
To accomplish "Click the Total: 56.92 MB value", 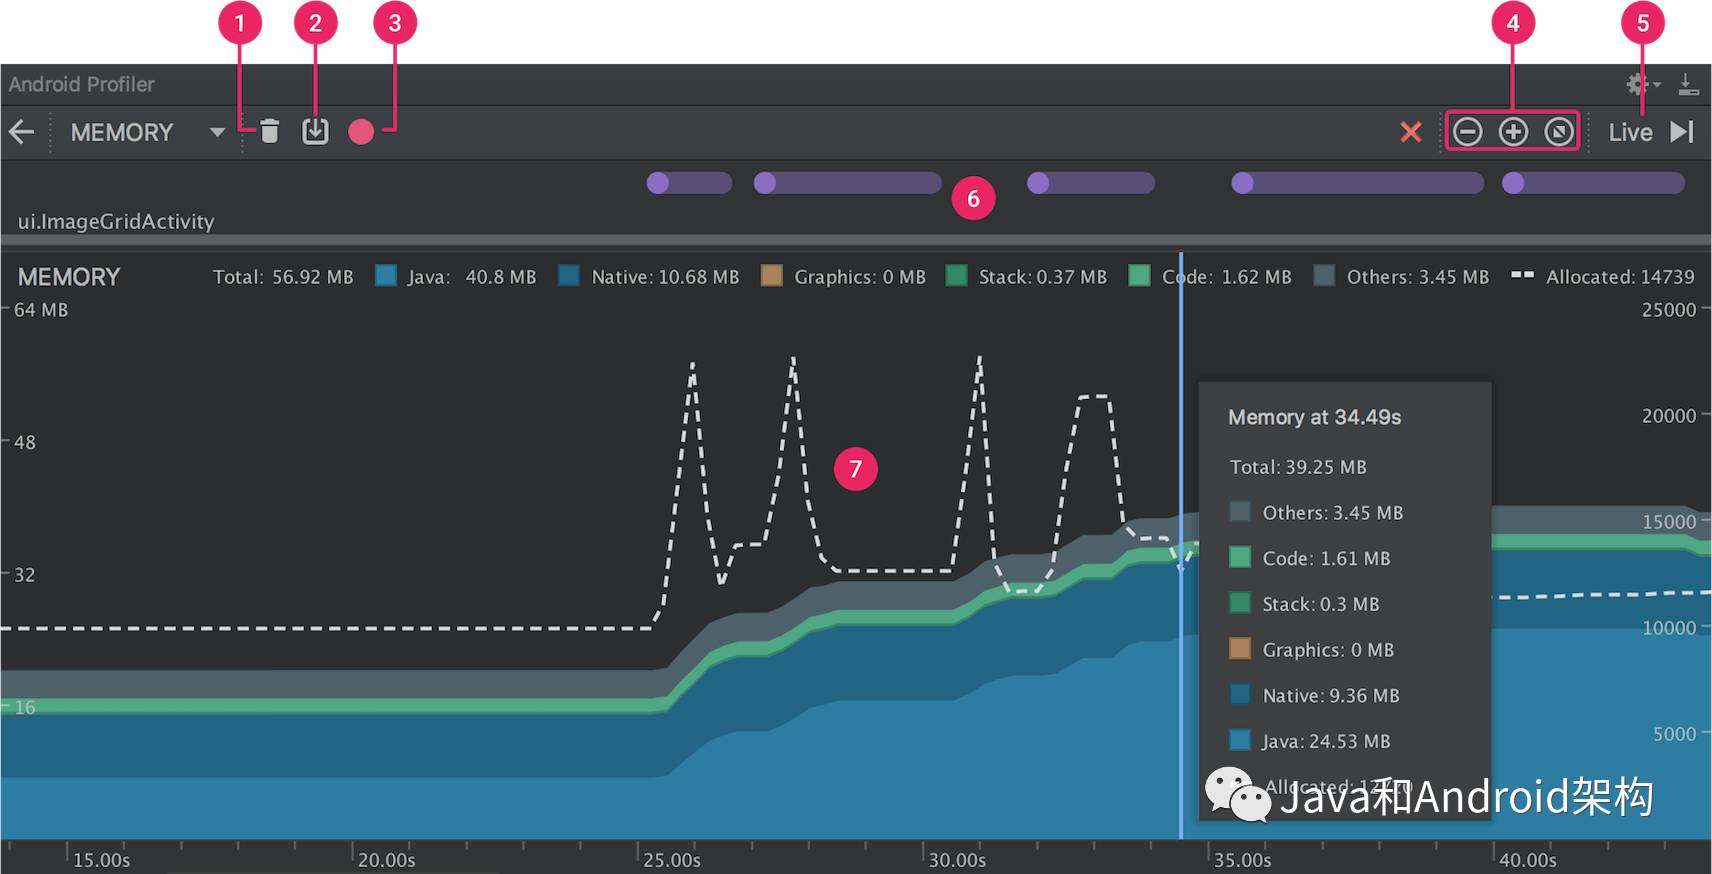I will coord(283,277).
